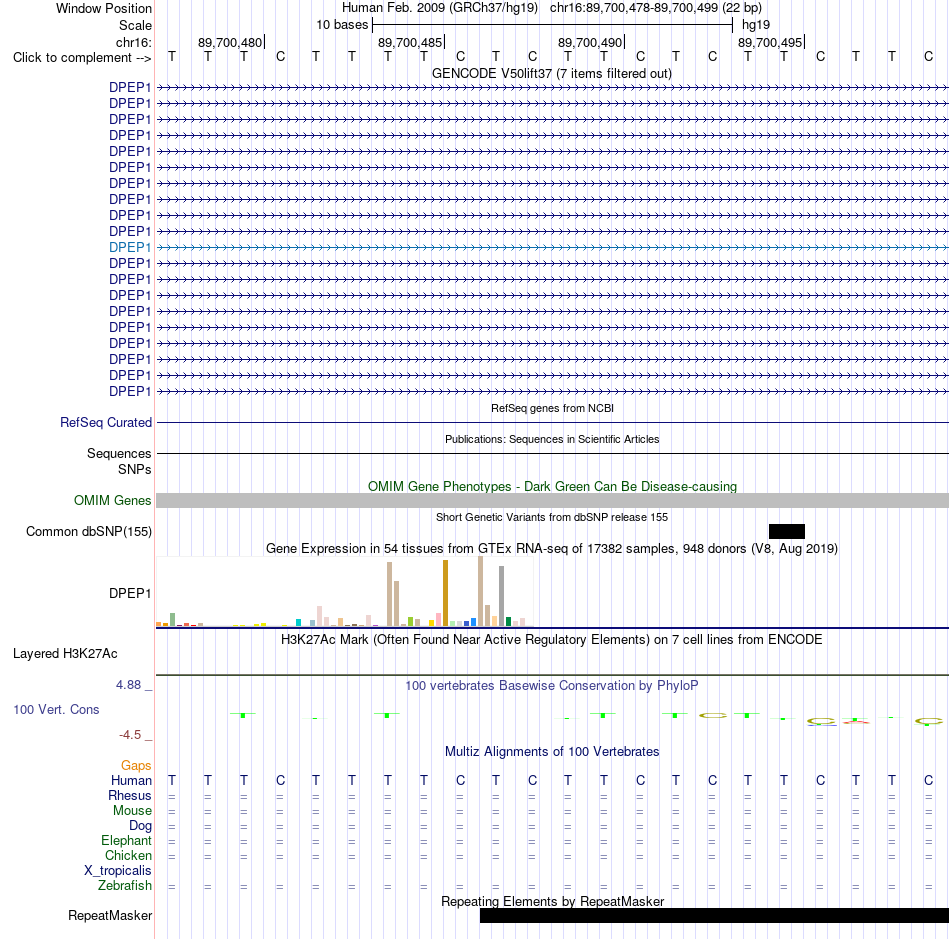The height and width of the screenshot is (939, 950).
Task: Click the green 'OMIM Genes' label
Action: (x=112, y=500)
